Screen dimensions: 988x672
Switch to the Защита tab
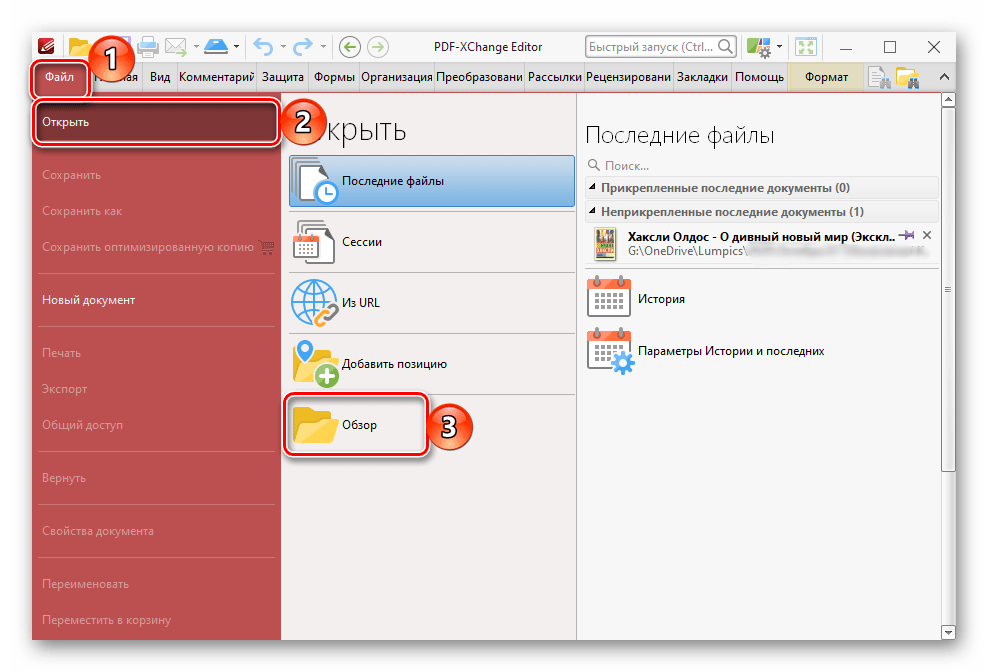283,77
